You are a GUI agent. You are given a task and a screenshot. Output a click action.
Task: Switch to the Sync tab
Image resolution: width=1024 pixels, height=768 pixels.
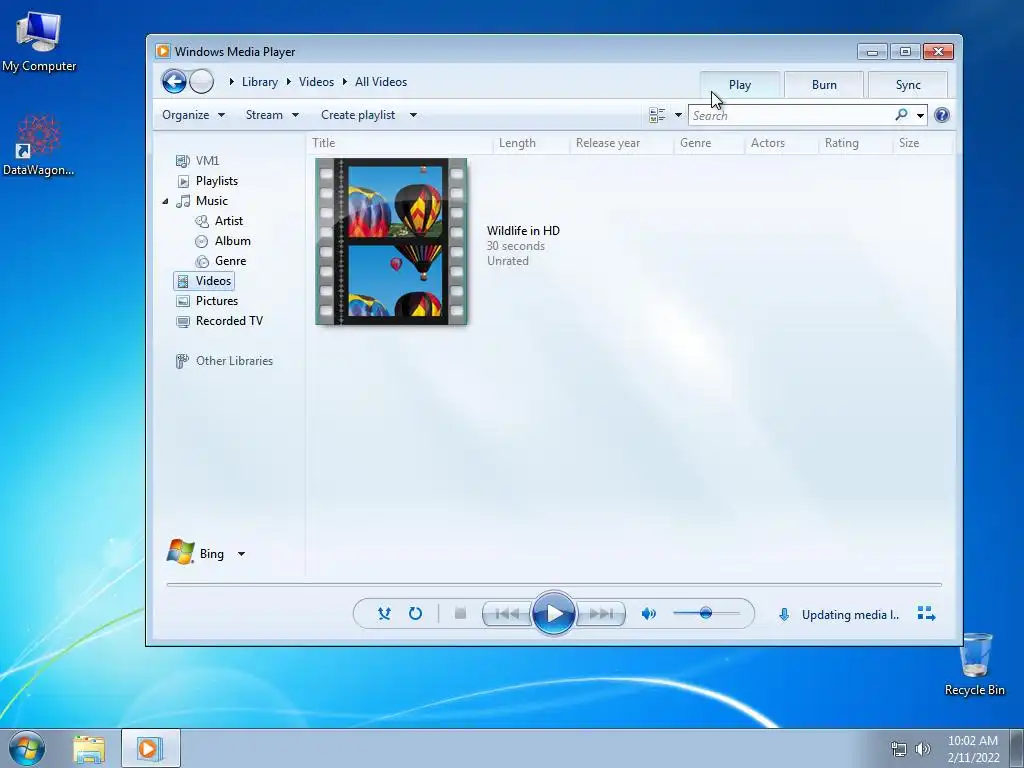tap(908, 85)
